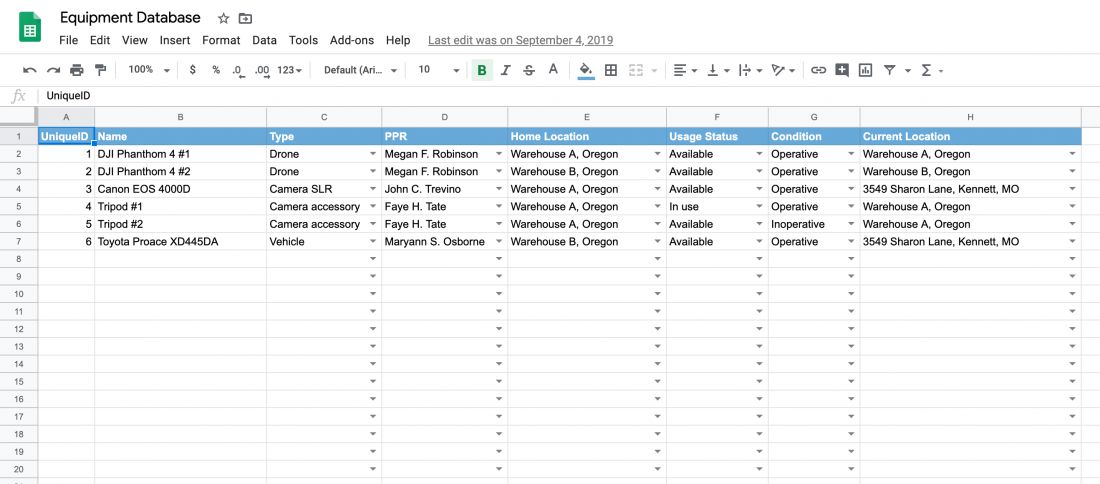Click the Usage Status header cell
The image size is (1100, 484).
pos(717,137)
